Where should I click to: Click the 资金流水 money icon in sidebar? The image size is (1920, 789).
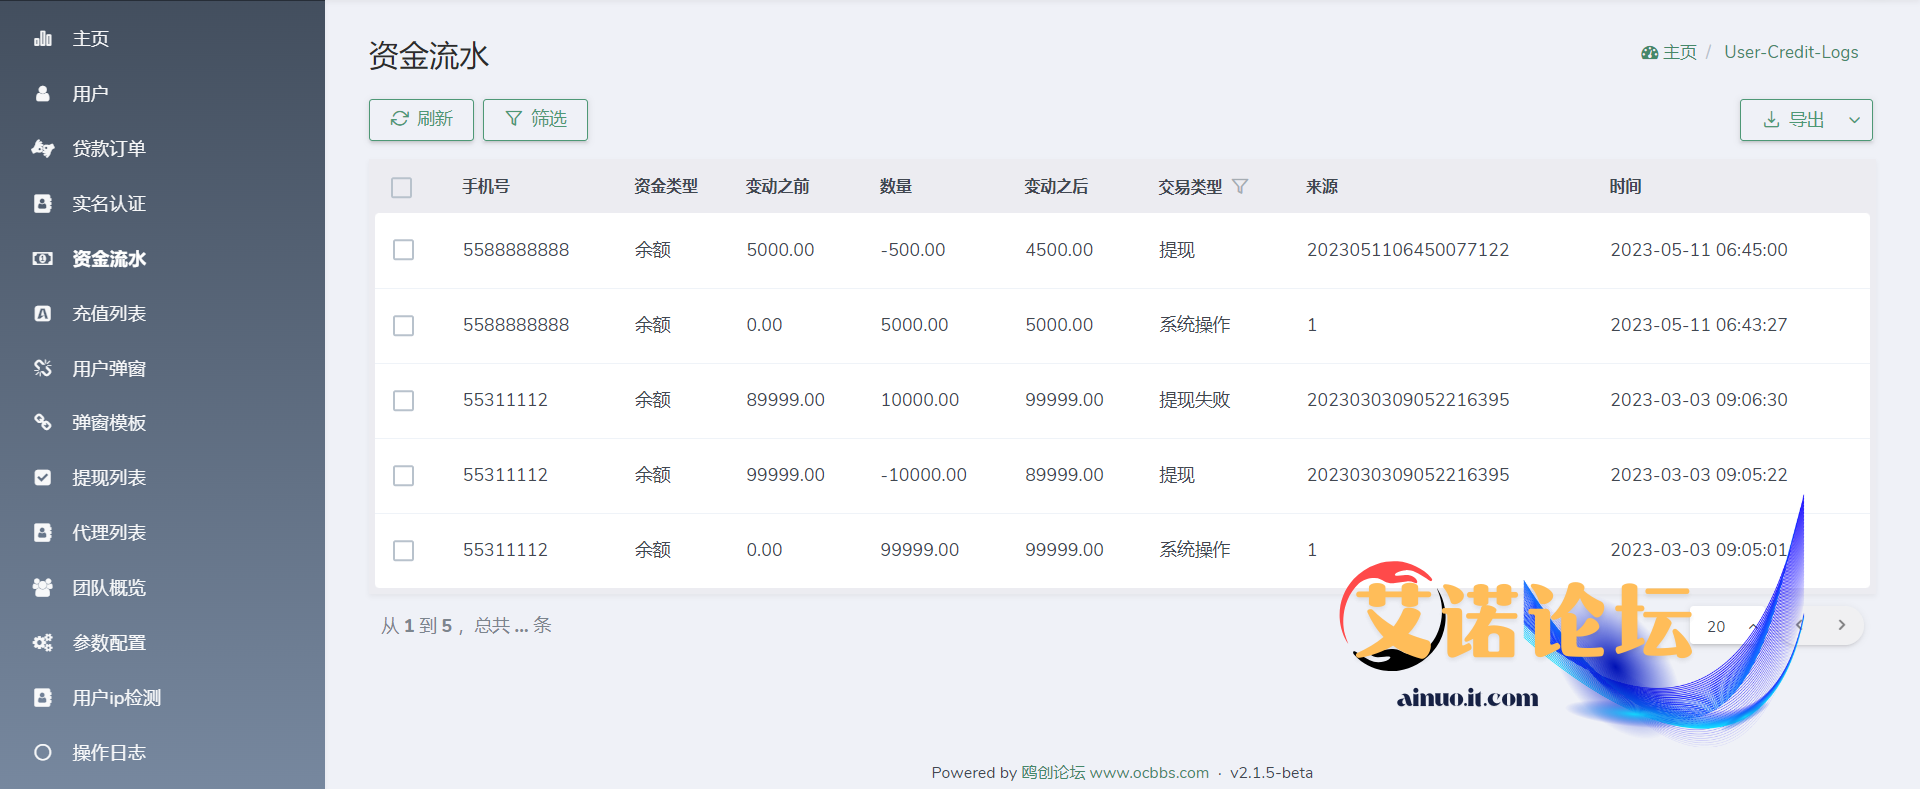43,259
